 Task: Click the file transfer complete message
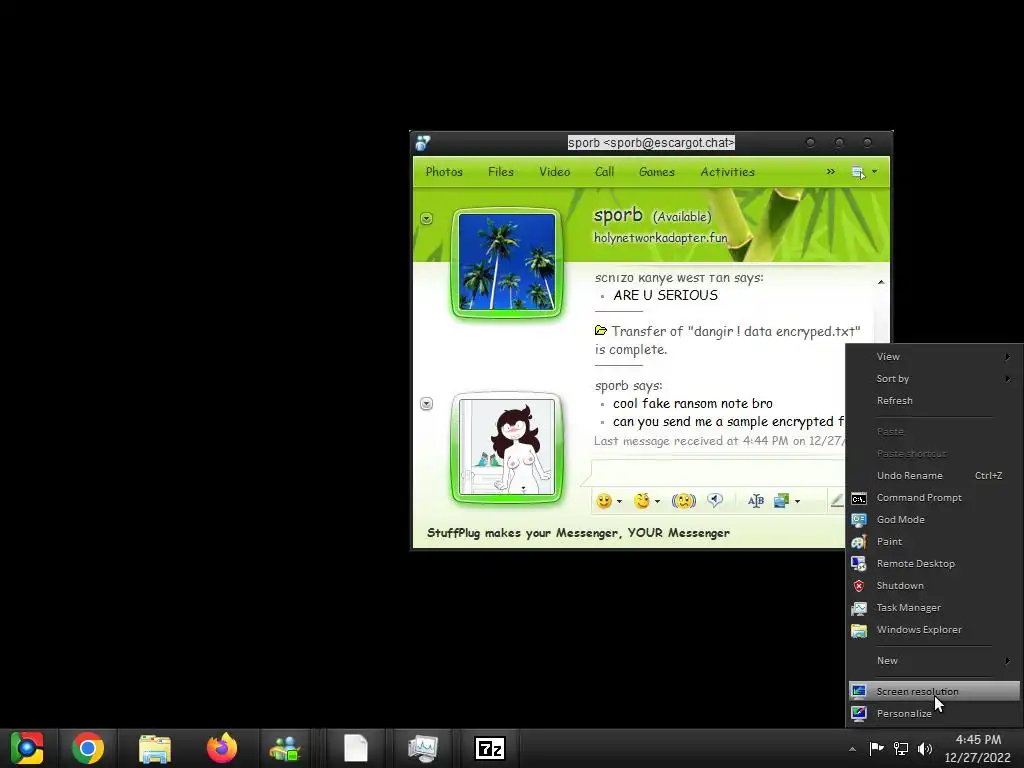(728, 340)
